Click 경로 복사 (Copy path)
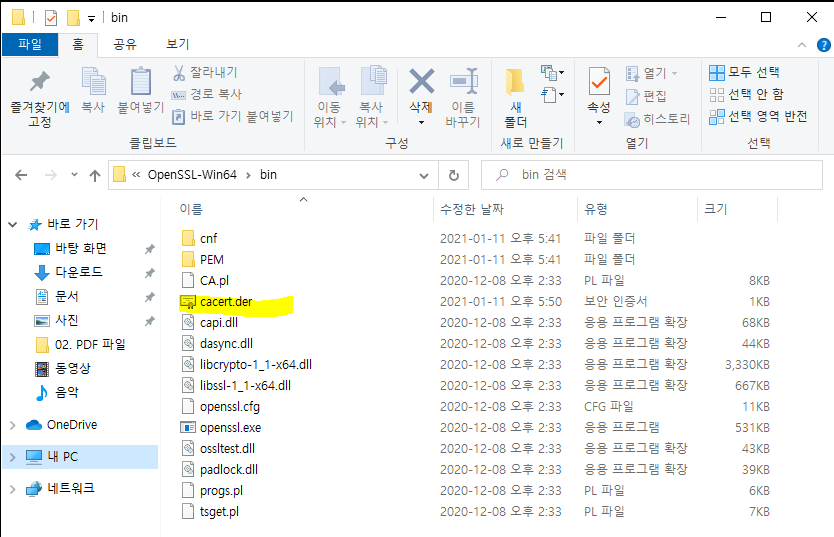 [207, 94]
